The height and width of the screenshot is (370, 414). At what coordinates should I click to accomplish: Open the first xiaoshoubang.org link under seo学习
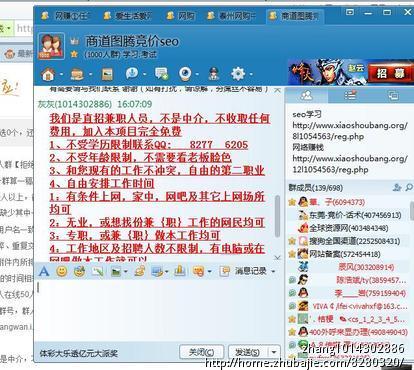click(x=350, y=131)
